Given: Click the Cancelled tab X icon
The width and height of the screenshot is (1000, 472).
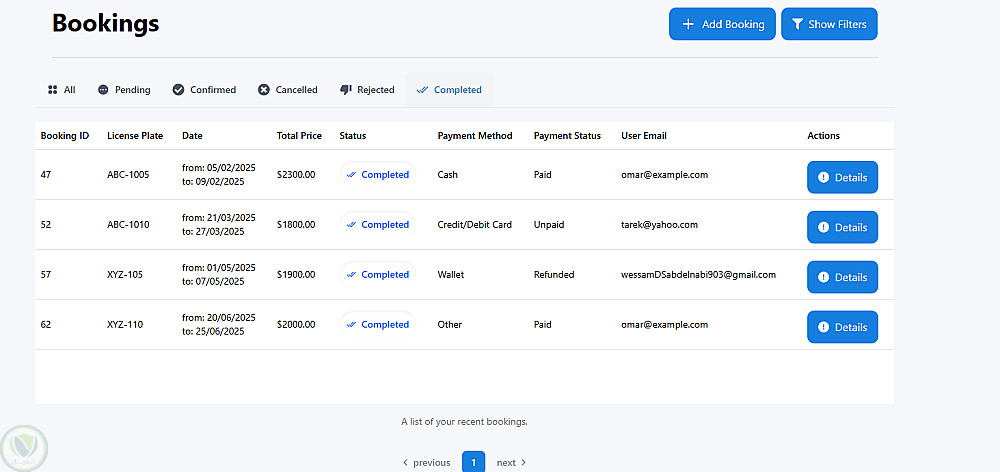Looking at the screenshot, I should (264, 90).
